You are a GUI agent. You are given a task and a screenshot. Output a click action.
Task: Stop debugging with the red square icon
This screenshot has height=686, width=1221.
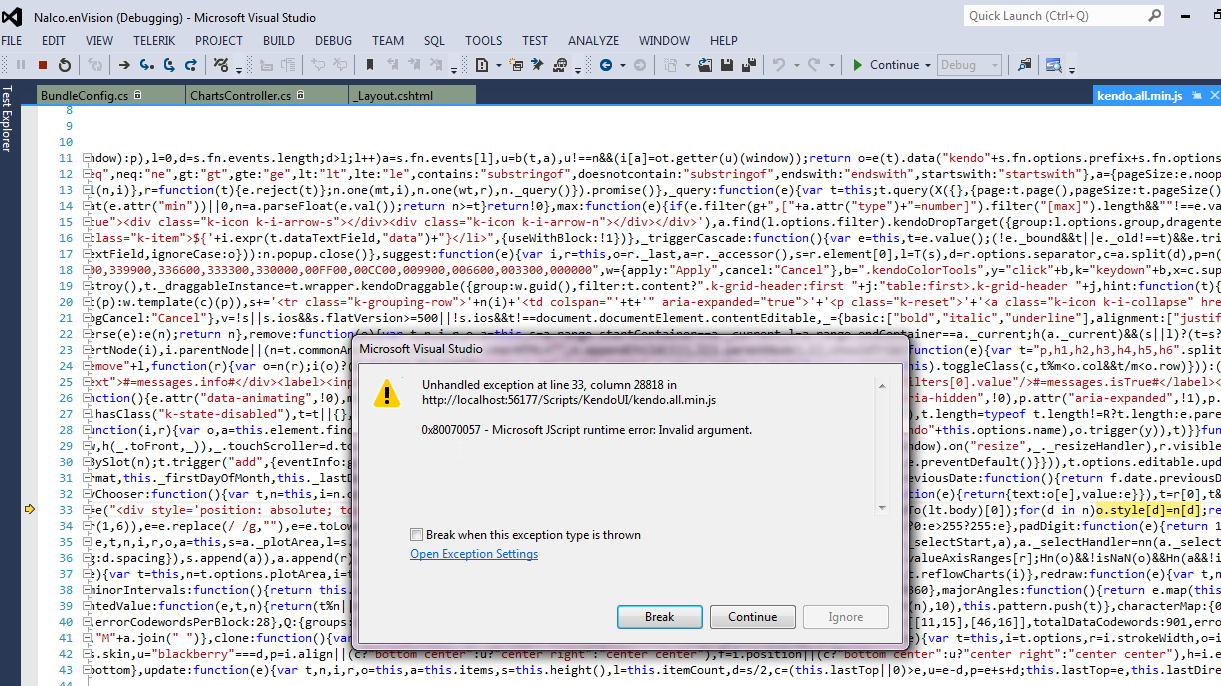point(43,65)
